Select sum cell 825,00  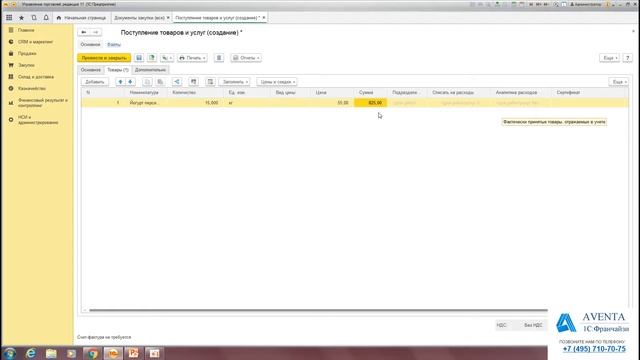point(371,103)
